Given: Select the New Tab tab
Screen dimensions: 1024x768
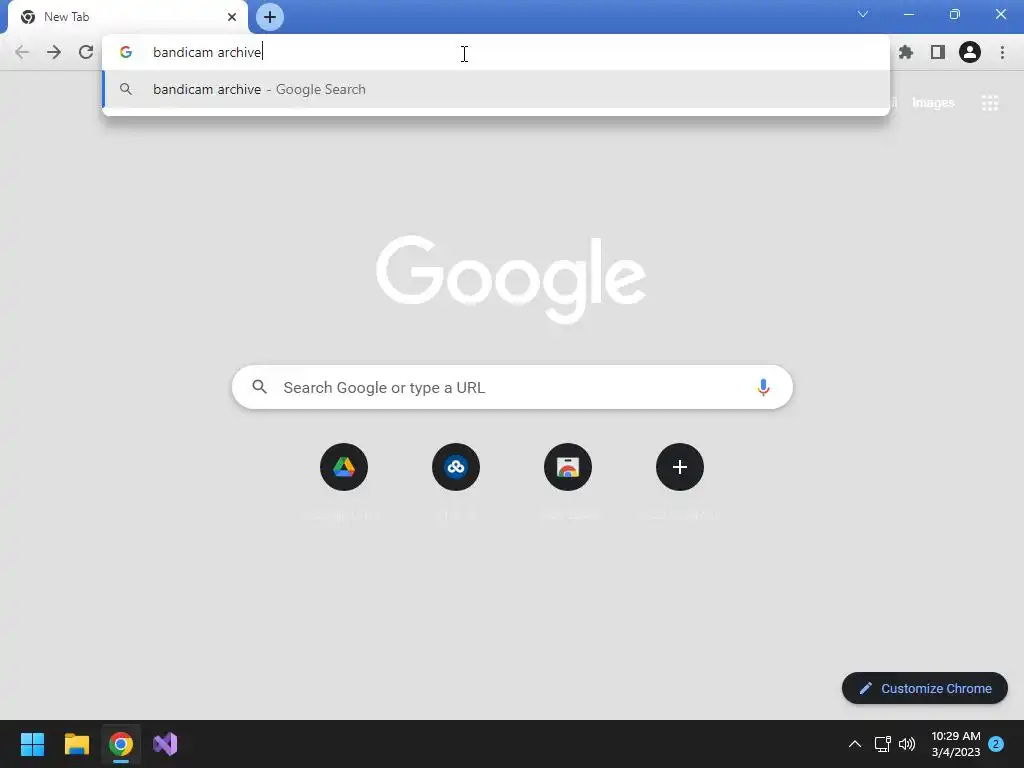Looking at the screenshot, I should click(x=127, y=17).
